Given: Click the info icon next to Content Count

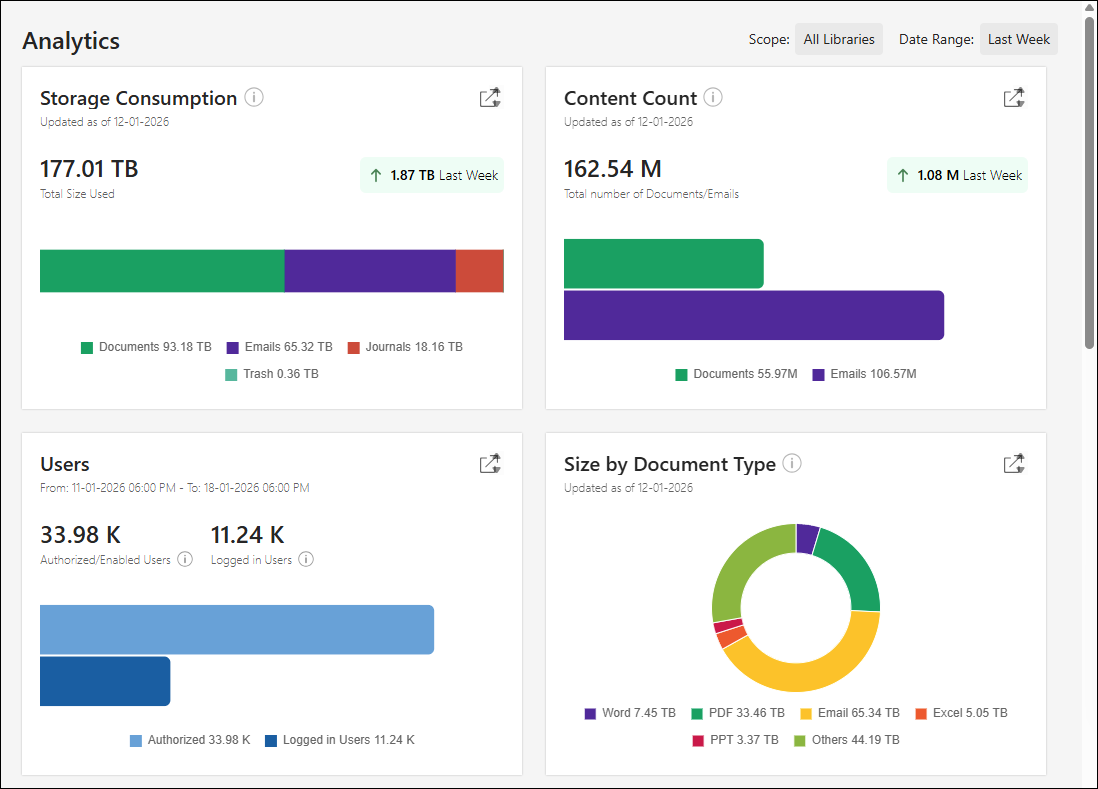Looking at the screenshot, I should click(712, 97).
